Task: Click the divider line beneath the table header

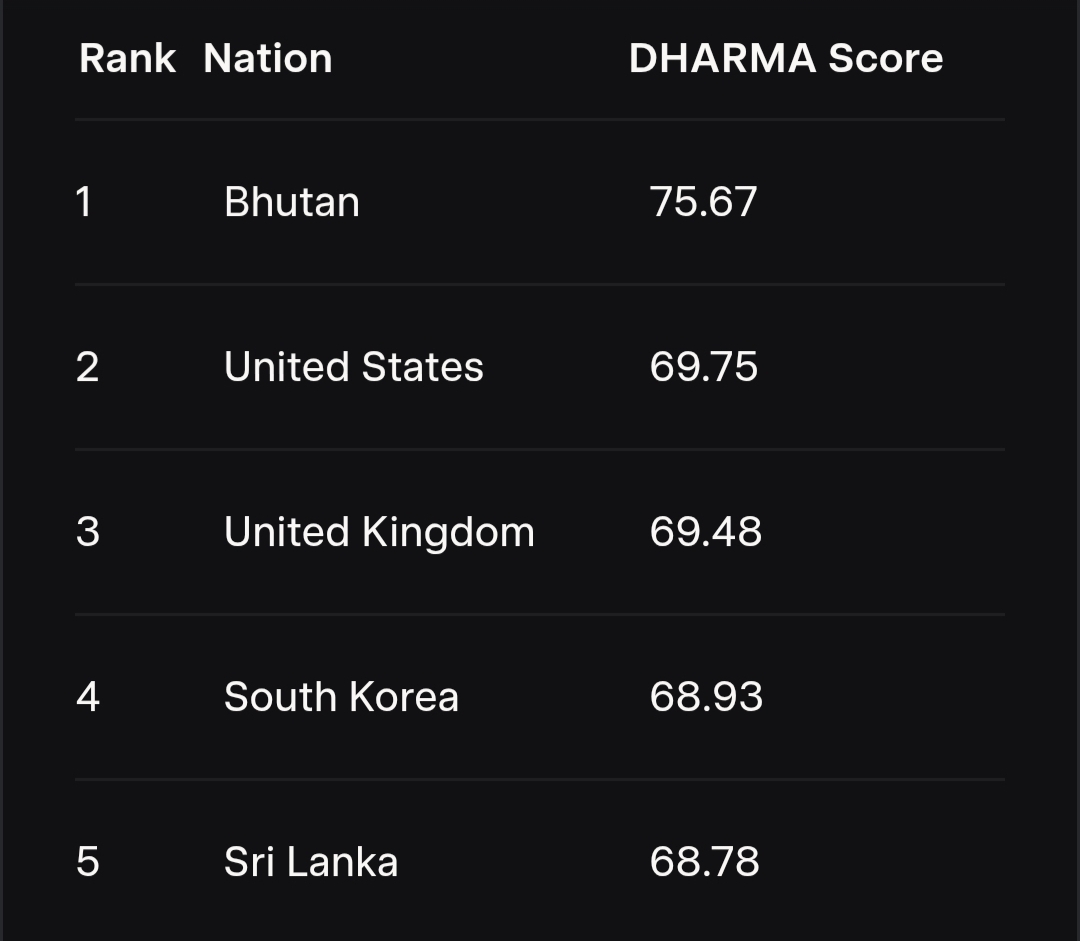Action: (x=540, y=120)
